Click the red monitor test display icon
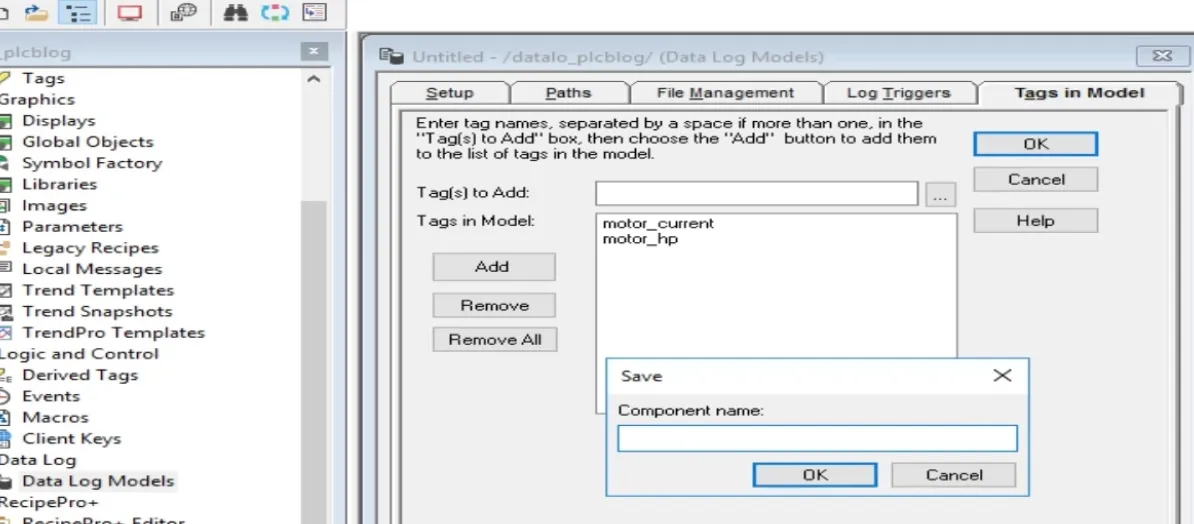This screenshot has width=1194, height=524. [x=129, y=12]
